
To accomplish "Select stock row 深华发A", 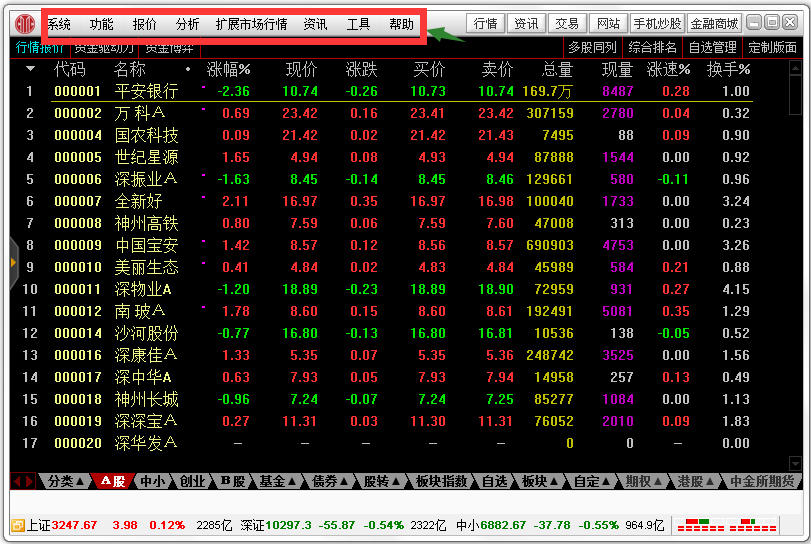I will (401, 443).
